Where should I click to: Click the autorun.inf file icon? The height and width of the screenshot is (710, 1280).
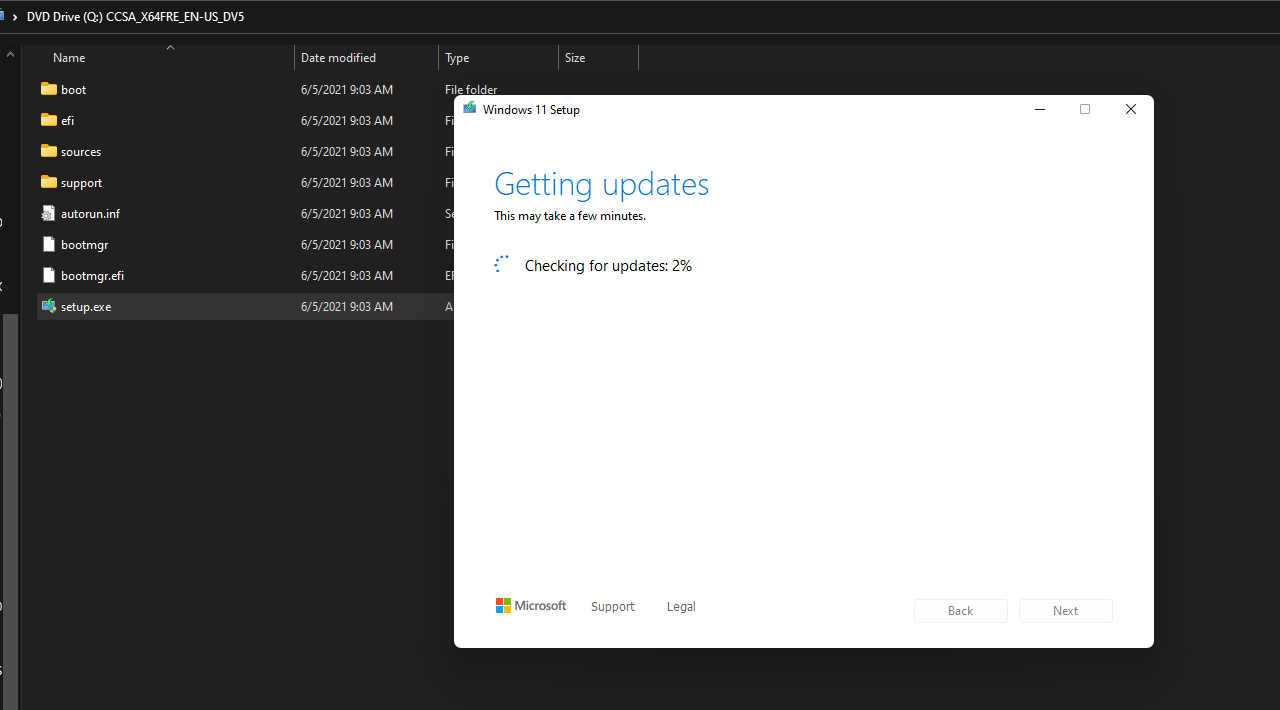point(49,213)
